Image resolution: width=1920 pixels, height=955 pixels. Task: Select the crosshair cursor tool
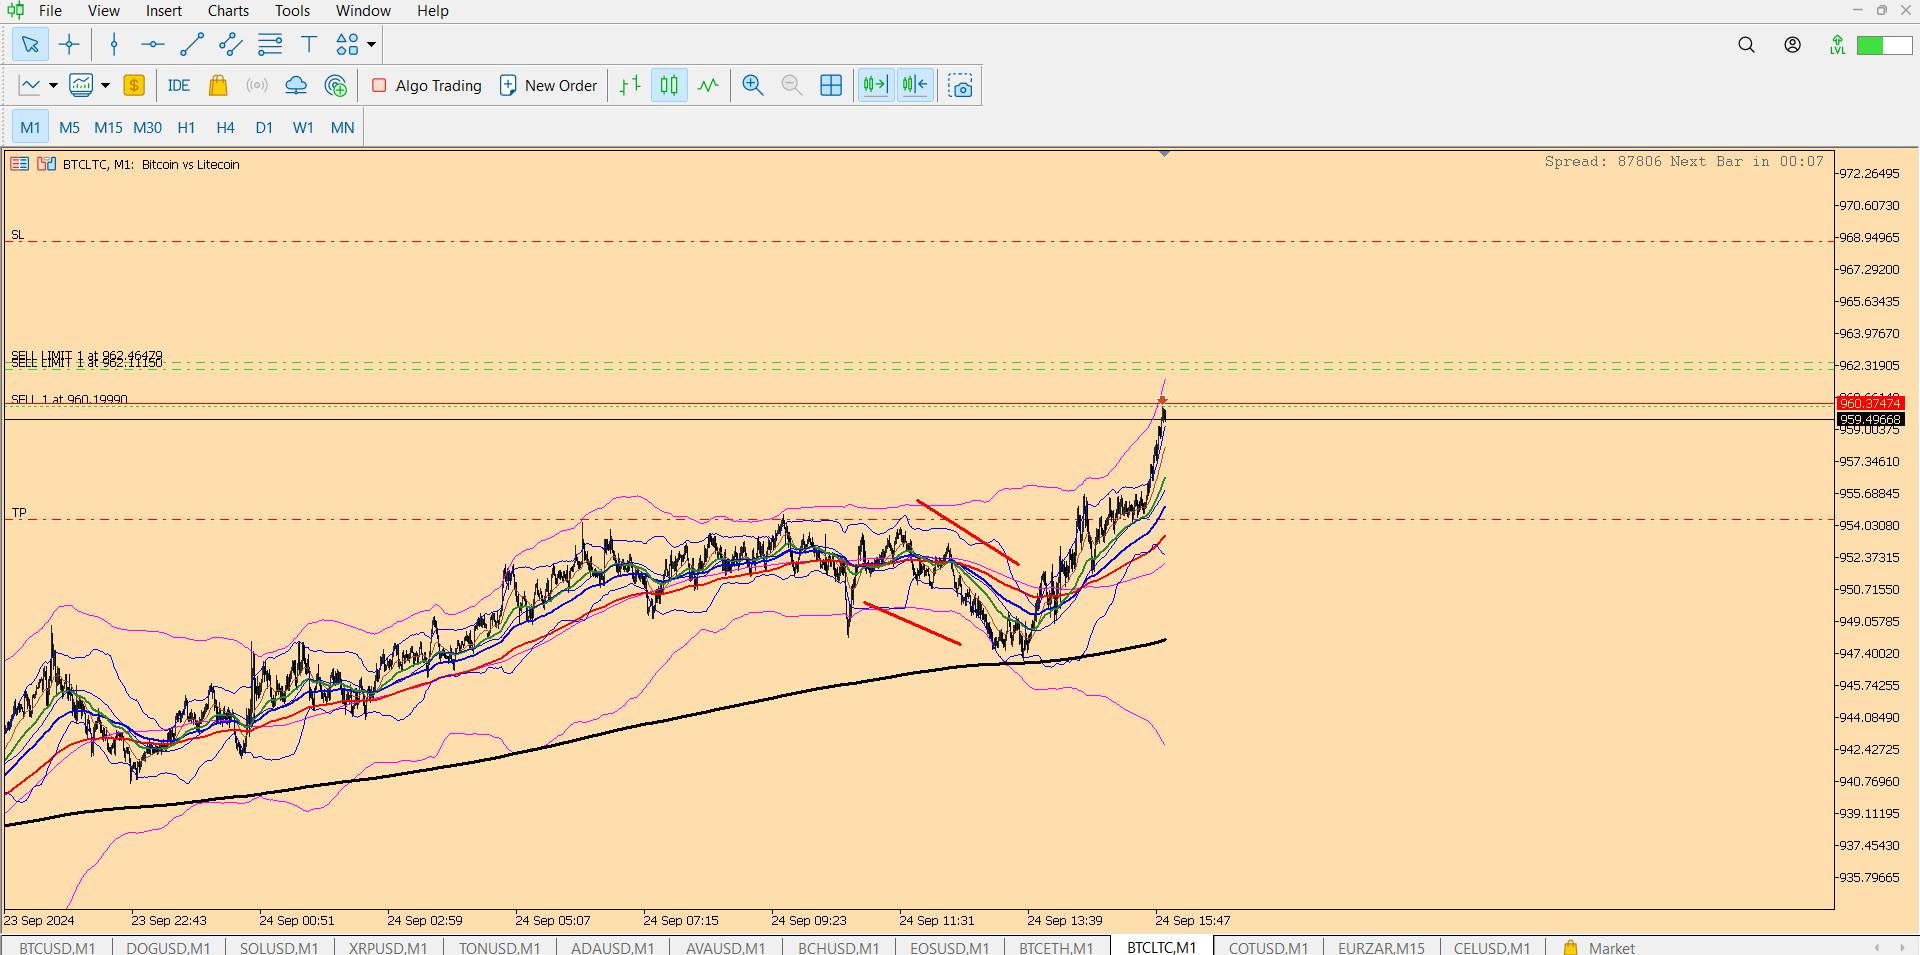(x=69, y=44)
